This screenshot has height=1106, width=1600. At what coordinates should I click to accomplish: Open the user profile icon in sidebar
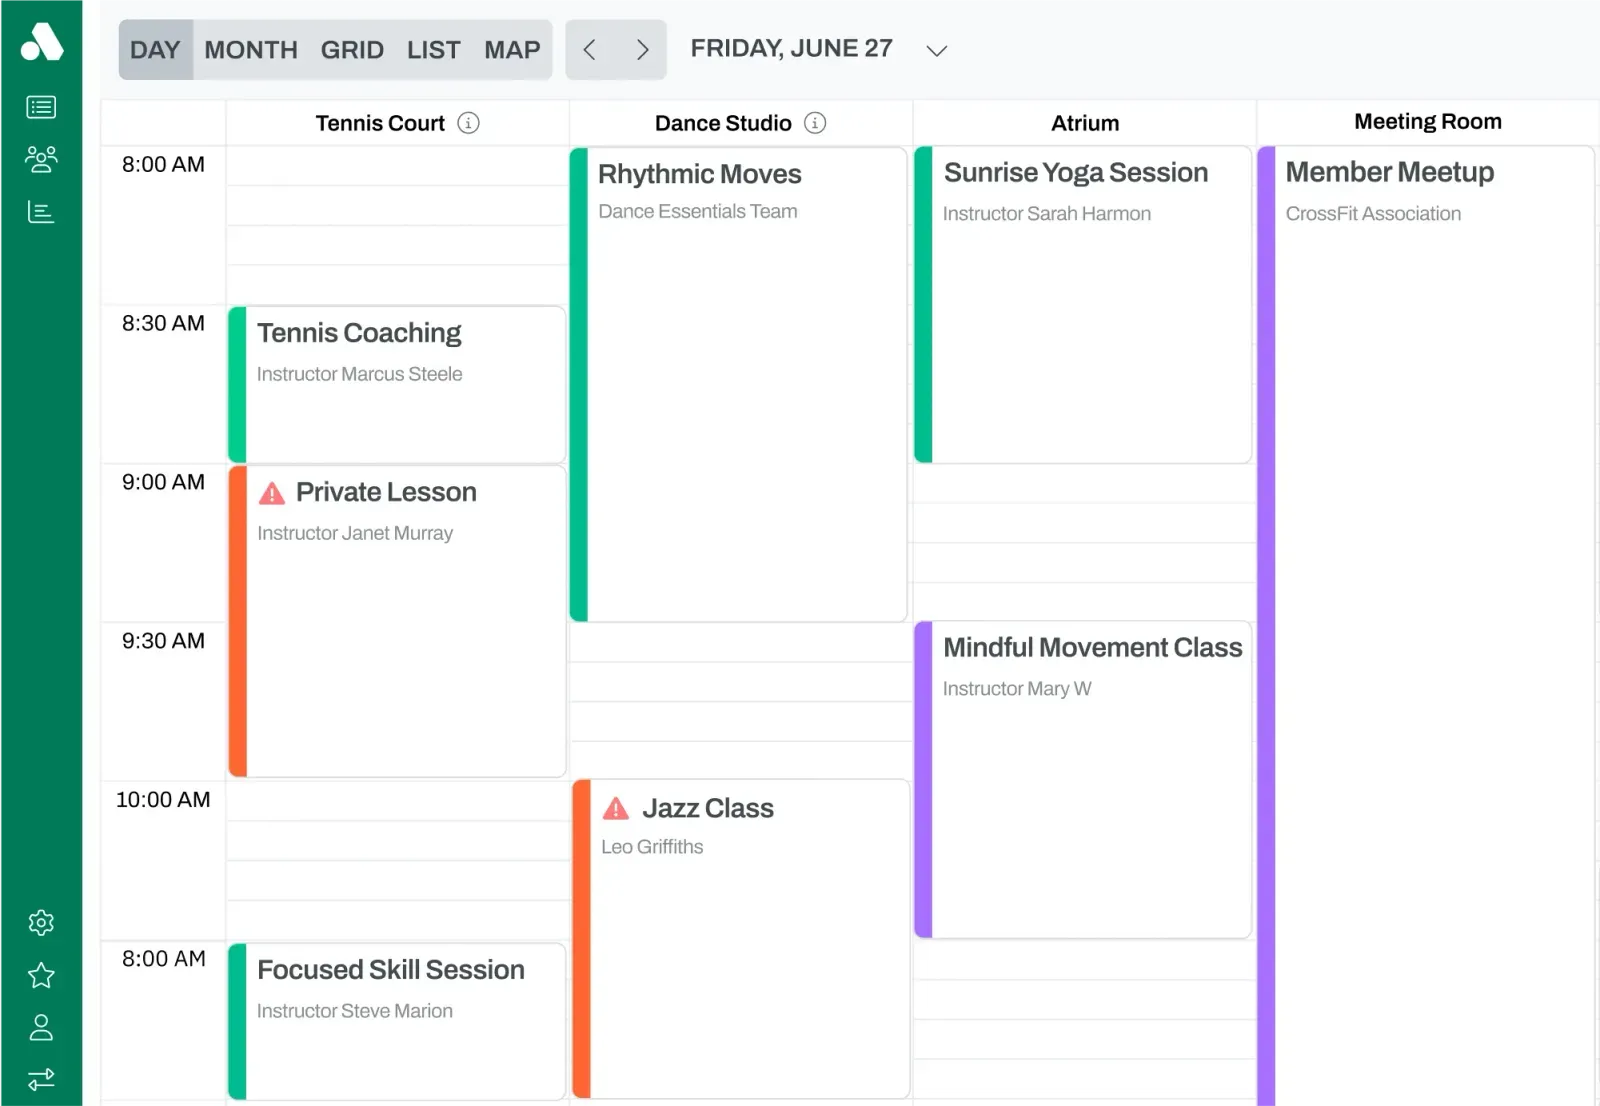tap(41, 1028)
